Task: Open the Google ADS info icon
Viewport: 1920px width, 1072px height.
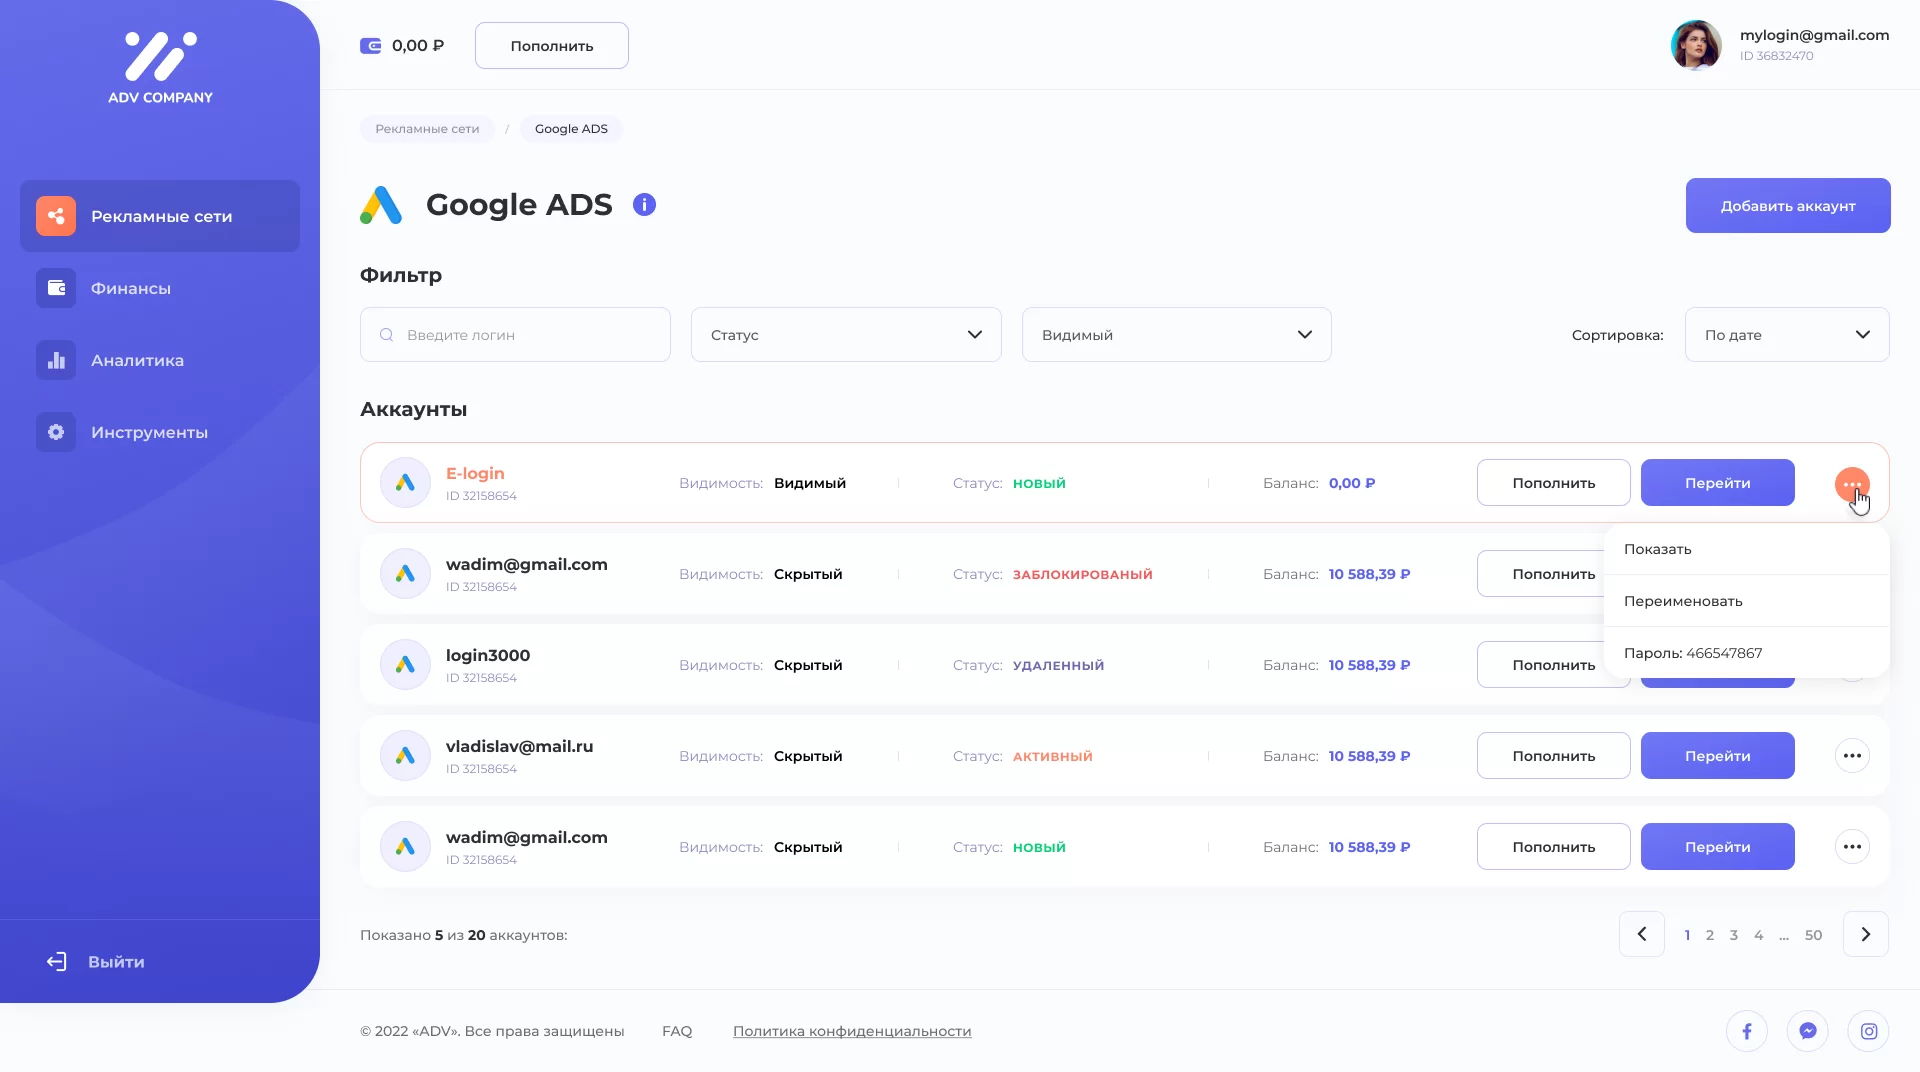Action: [645, 205]
